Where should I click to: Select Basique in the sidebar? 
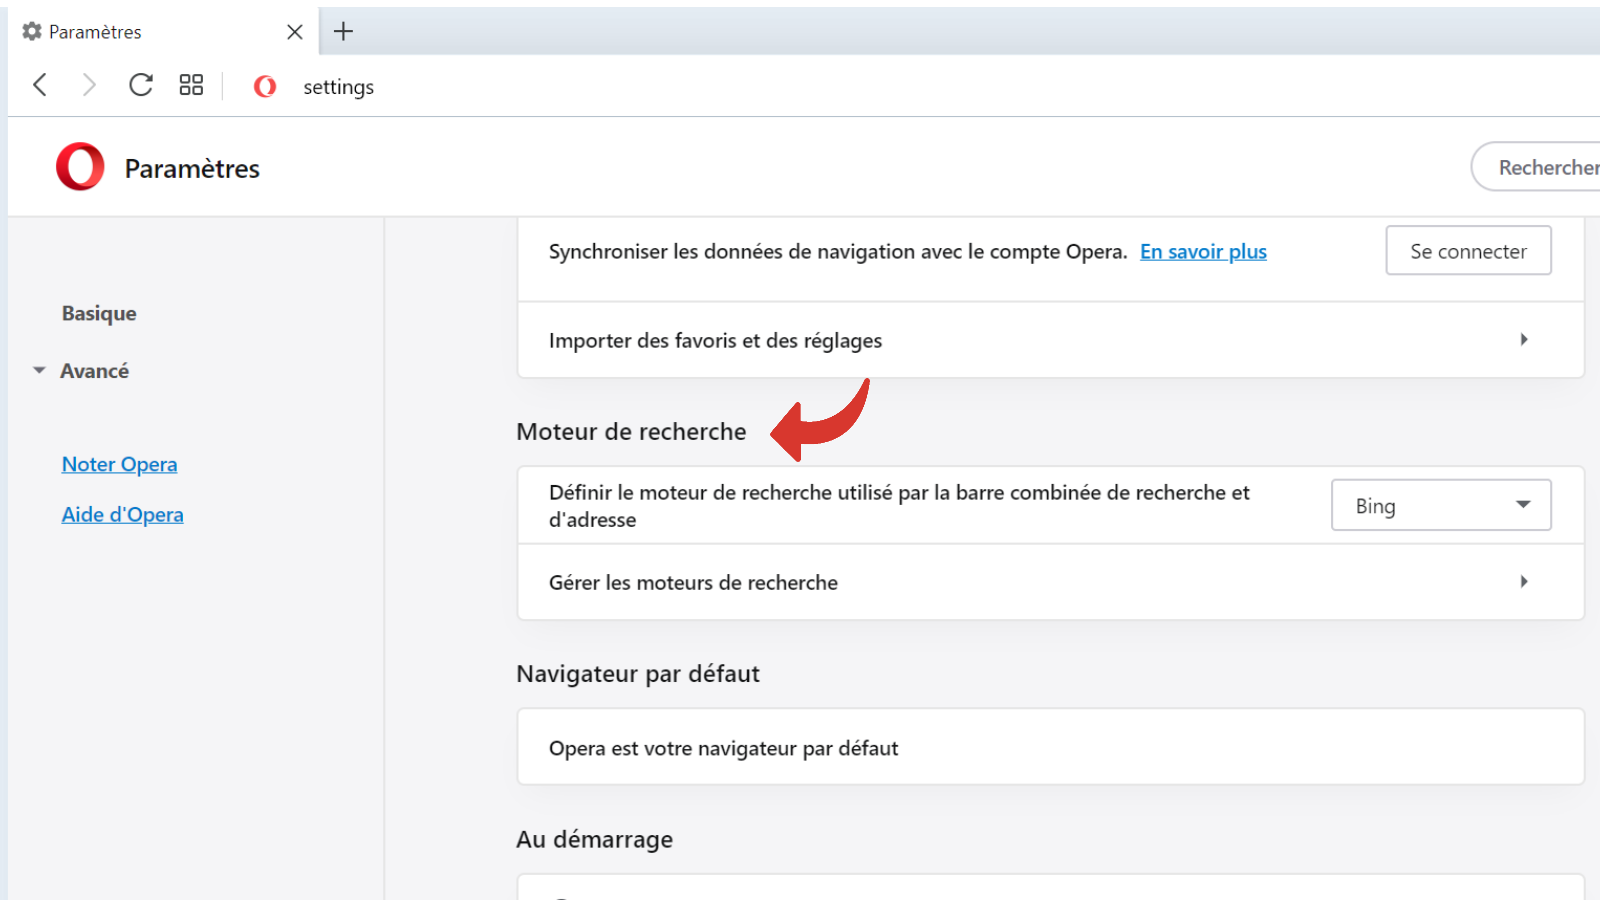click(99, 313)
